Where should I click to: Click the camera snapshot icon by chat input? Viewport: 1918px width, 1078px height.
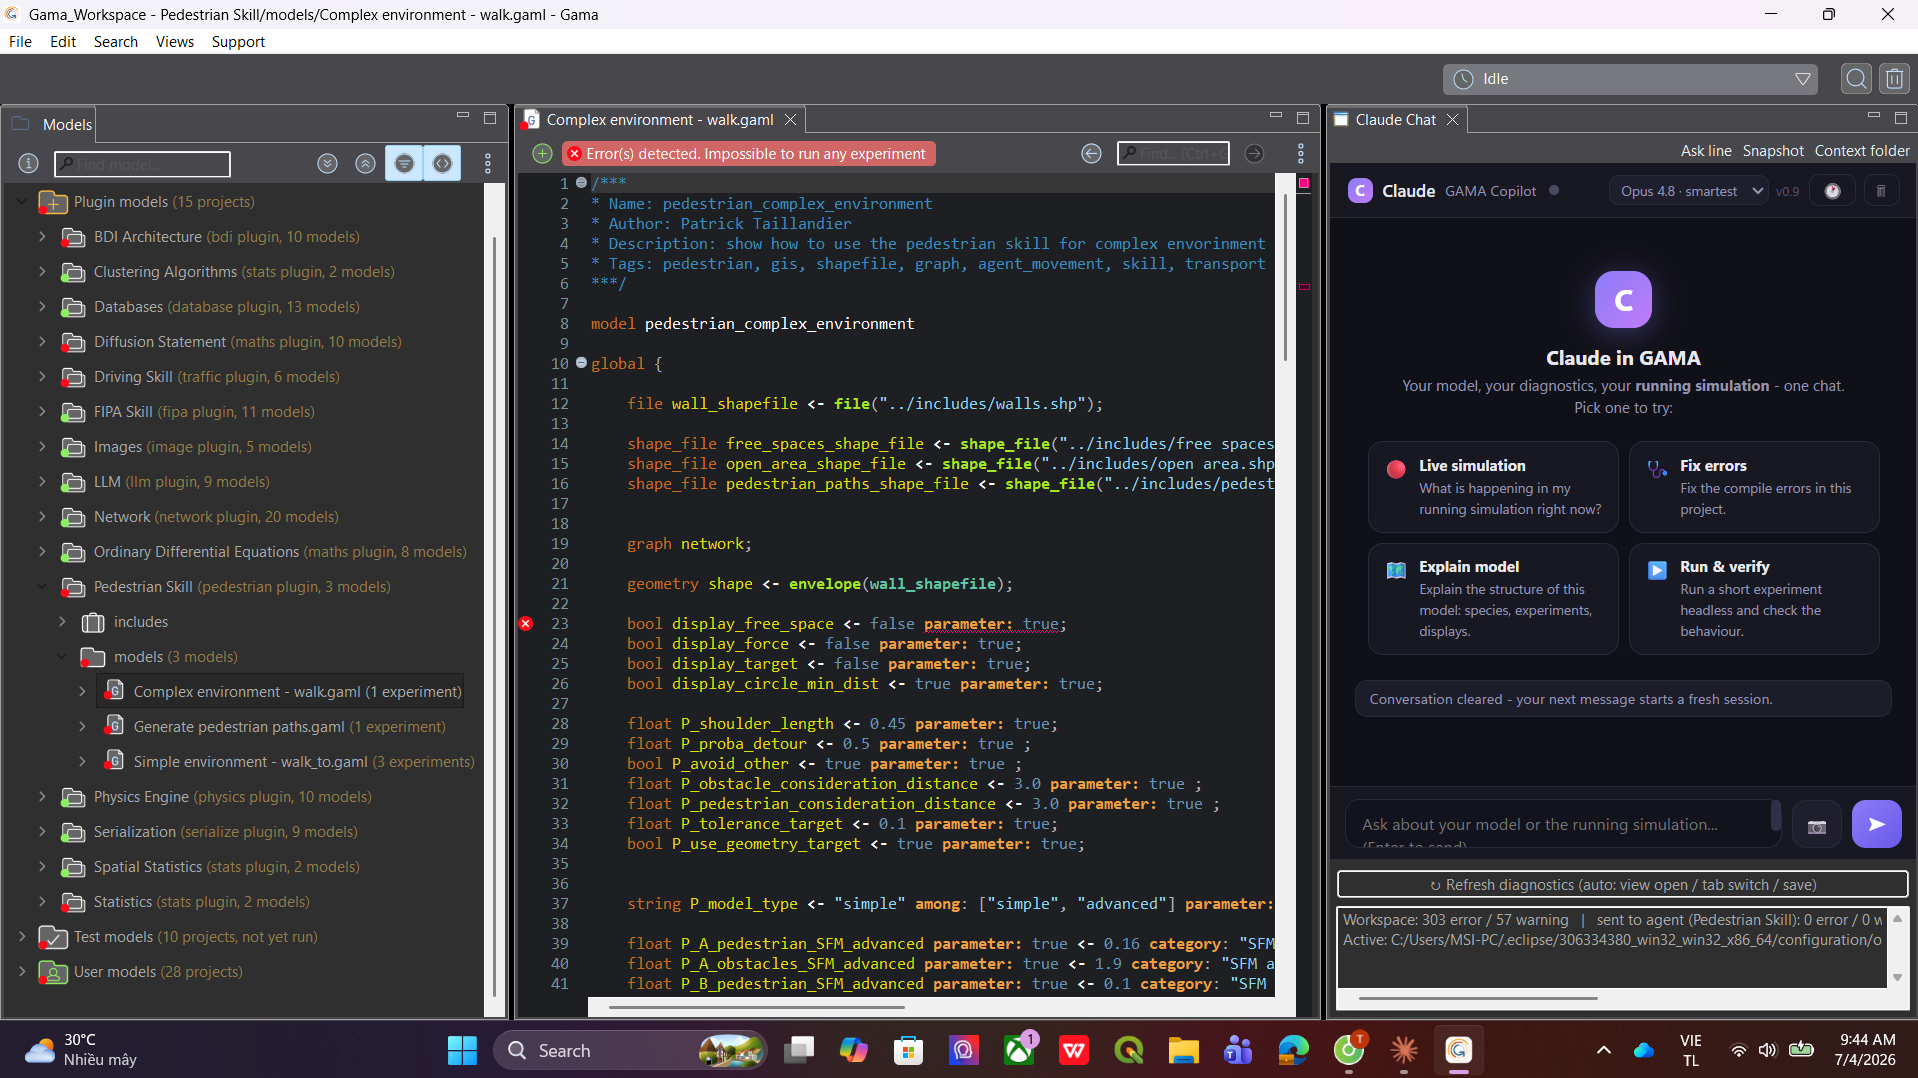(1817, 826)
